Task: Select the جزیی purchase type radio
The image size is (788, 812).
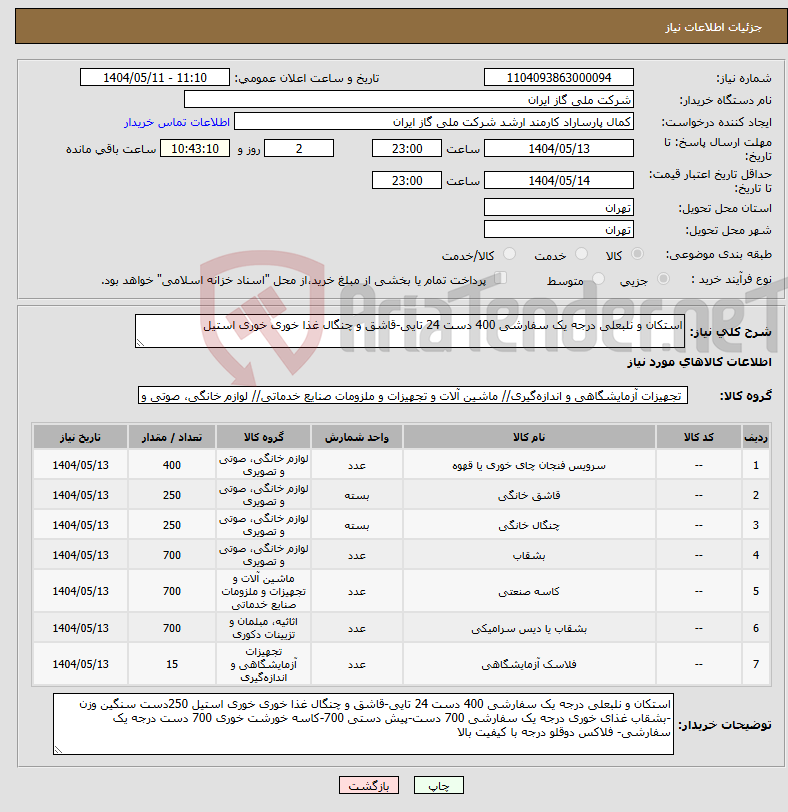Action: click(x=663, y=279)
